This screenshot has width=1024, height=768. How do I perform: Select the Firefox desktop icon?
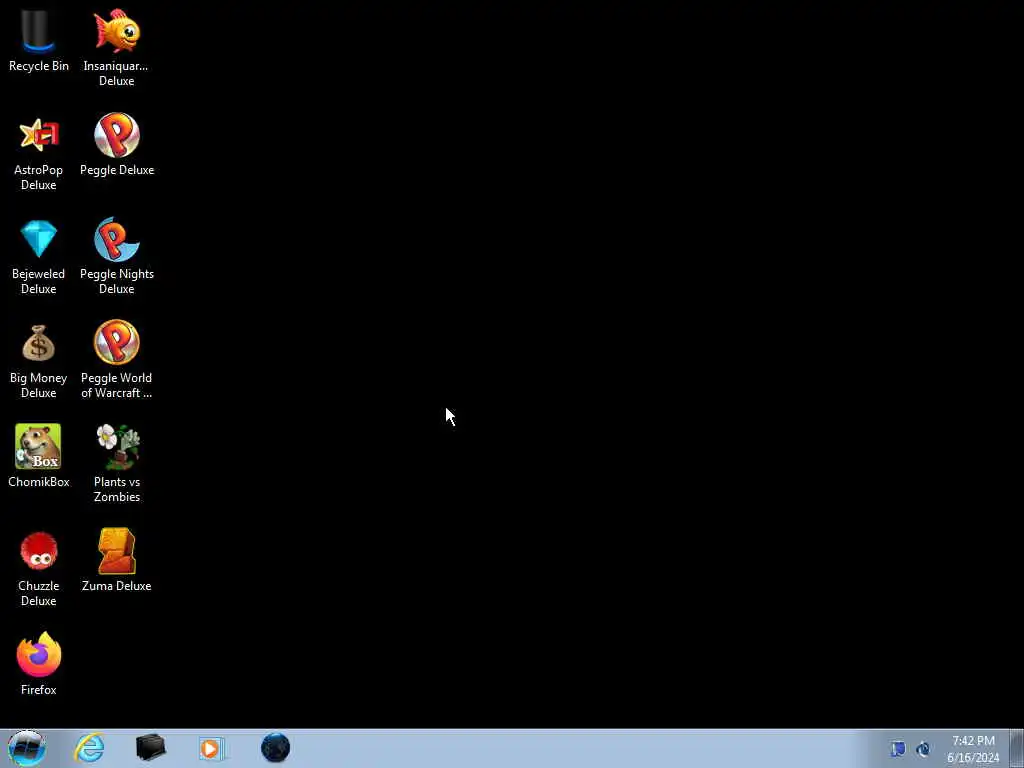[39, 654]
